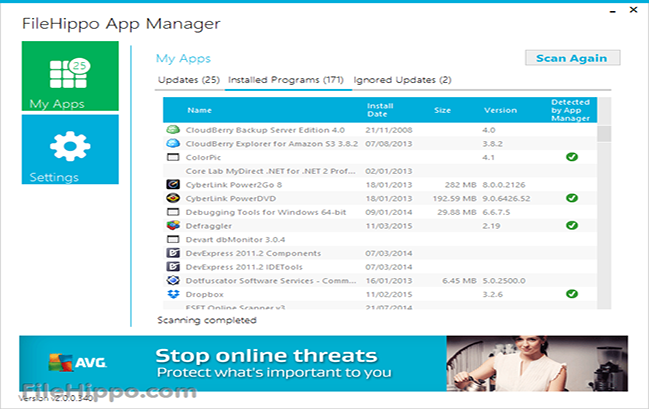Open the My Apps tile
The image size is (649, 409).
tap(70, 76)
